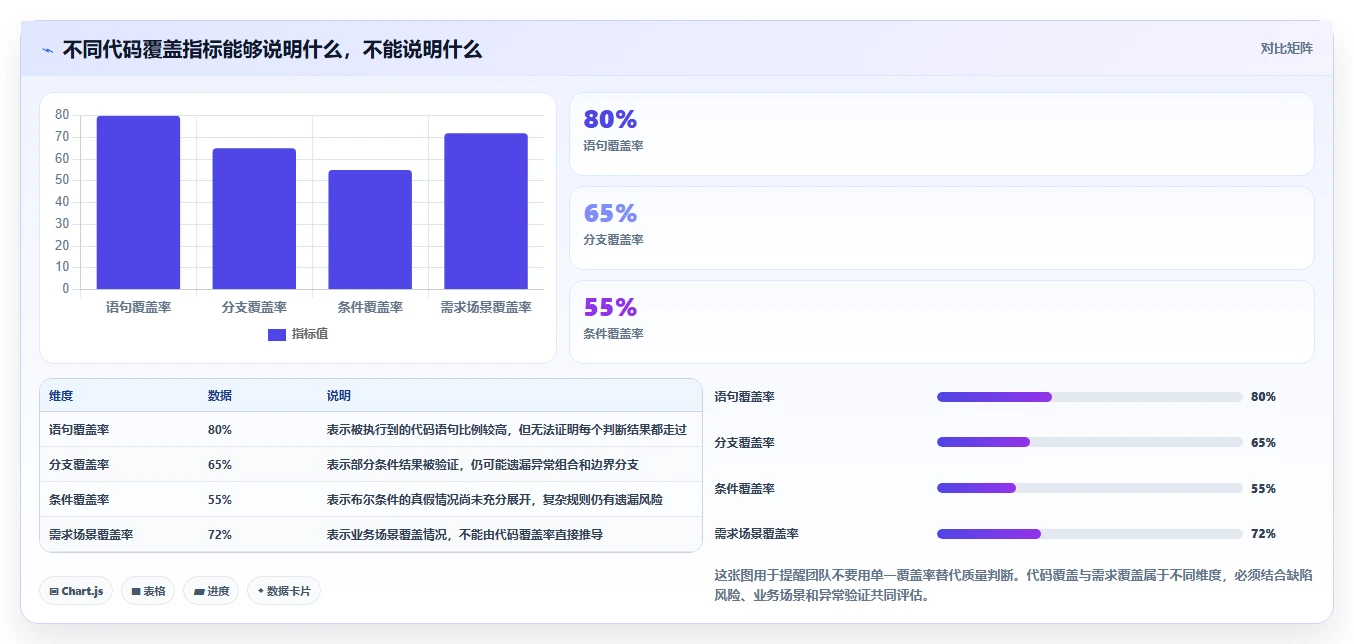Viewport: 1354px width, 644px height.
Task: Click the 进度 tag chip
Action: pyautogui.click(x=211, y=591)
